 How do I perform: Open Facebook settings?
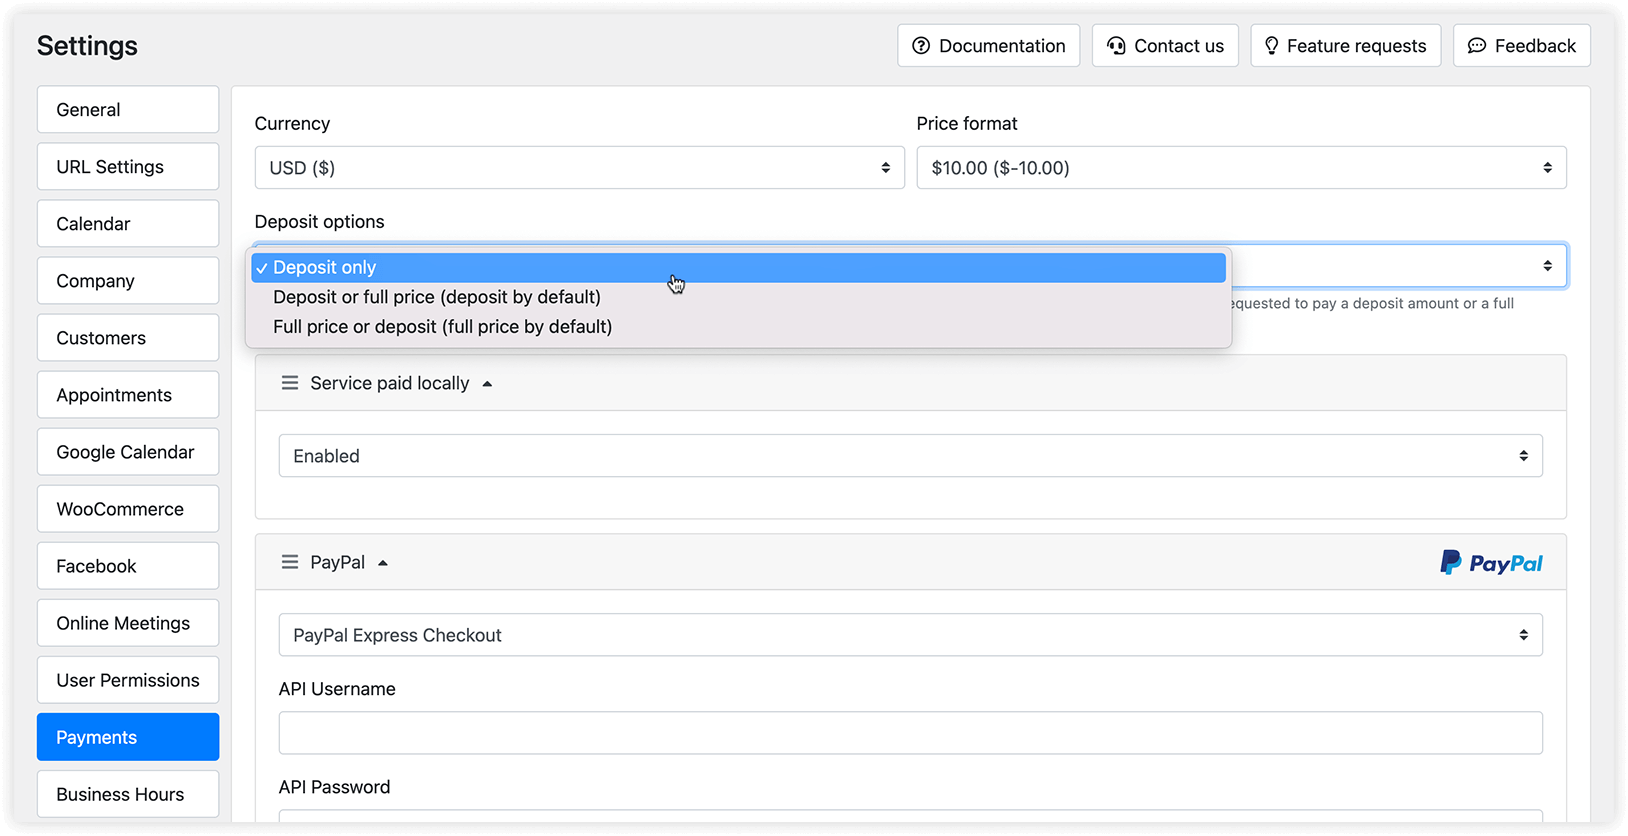(128, 566)
